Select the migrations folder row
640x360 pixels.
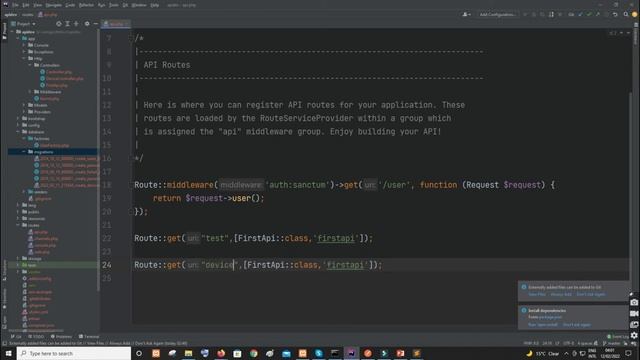[53, 152]
